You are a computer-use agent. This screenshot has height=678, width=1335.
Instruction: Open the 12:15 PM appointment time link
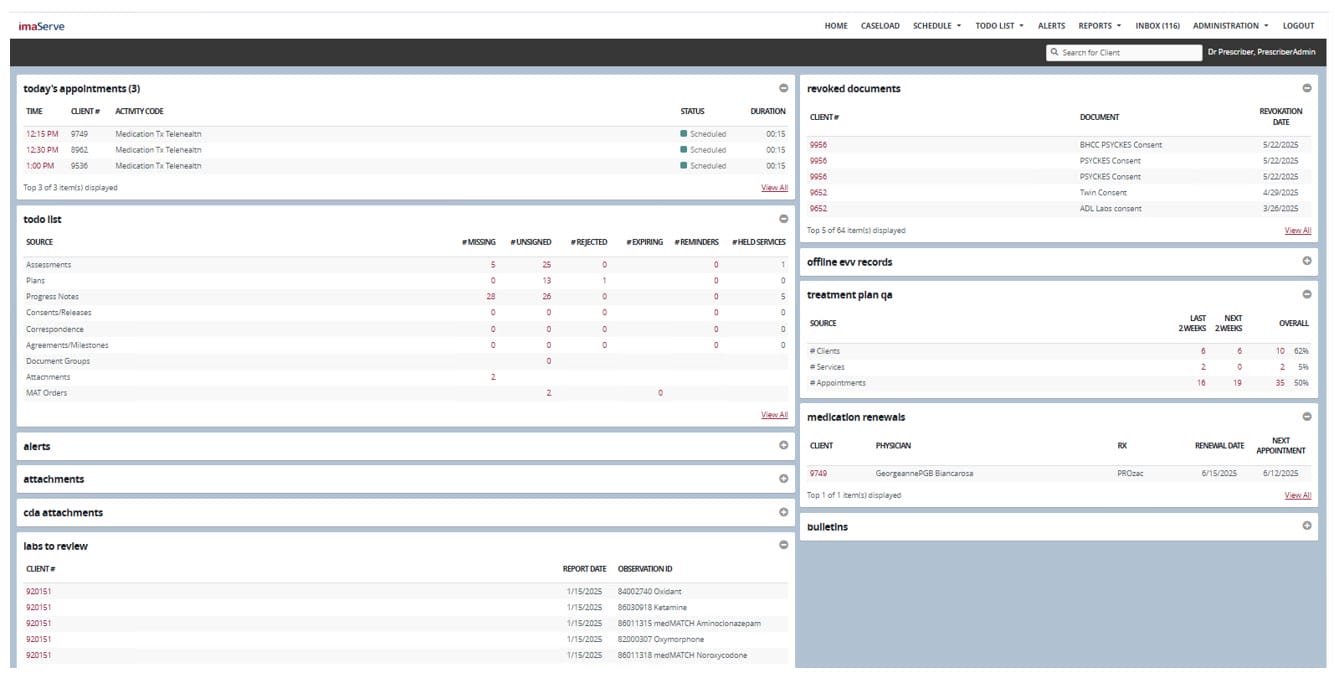42,134
